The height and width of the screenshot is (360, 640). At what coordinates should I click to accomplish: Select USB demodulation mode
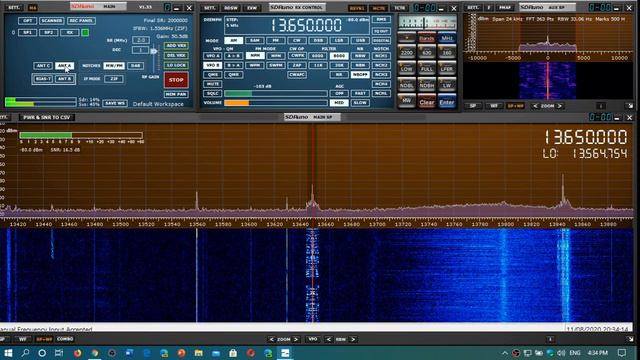(360, 40)
